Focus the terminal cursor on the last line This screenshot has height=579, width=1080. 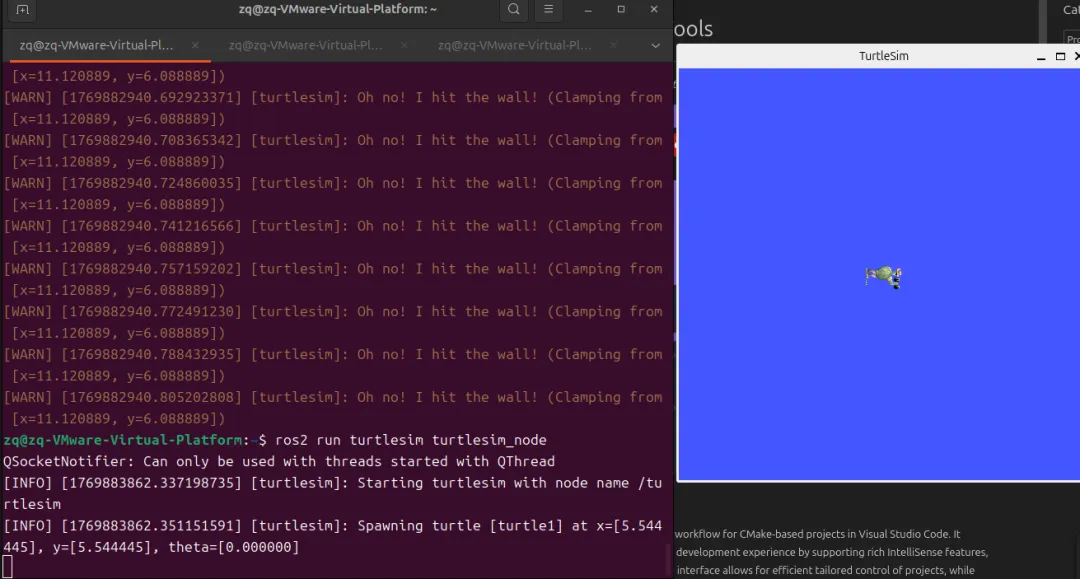click(x=8, y=567)
